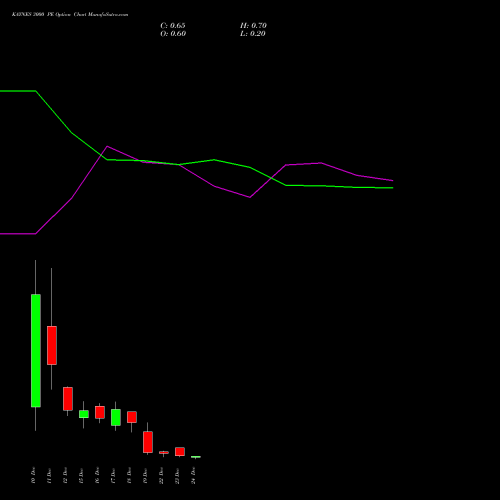The height and width of the screenshot is (500, 500).
Task: Click the tall green candle above 10 Dec
Action: coord(36,350)
